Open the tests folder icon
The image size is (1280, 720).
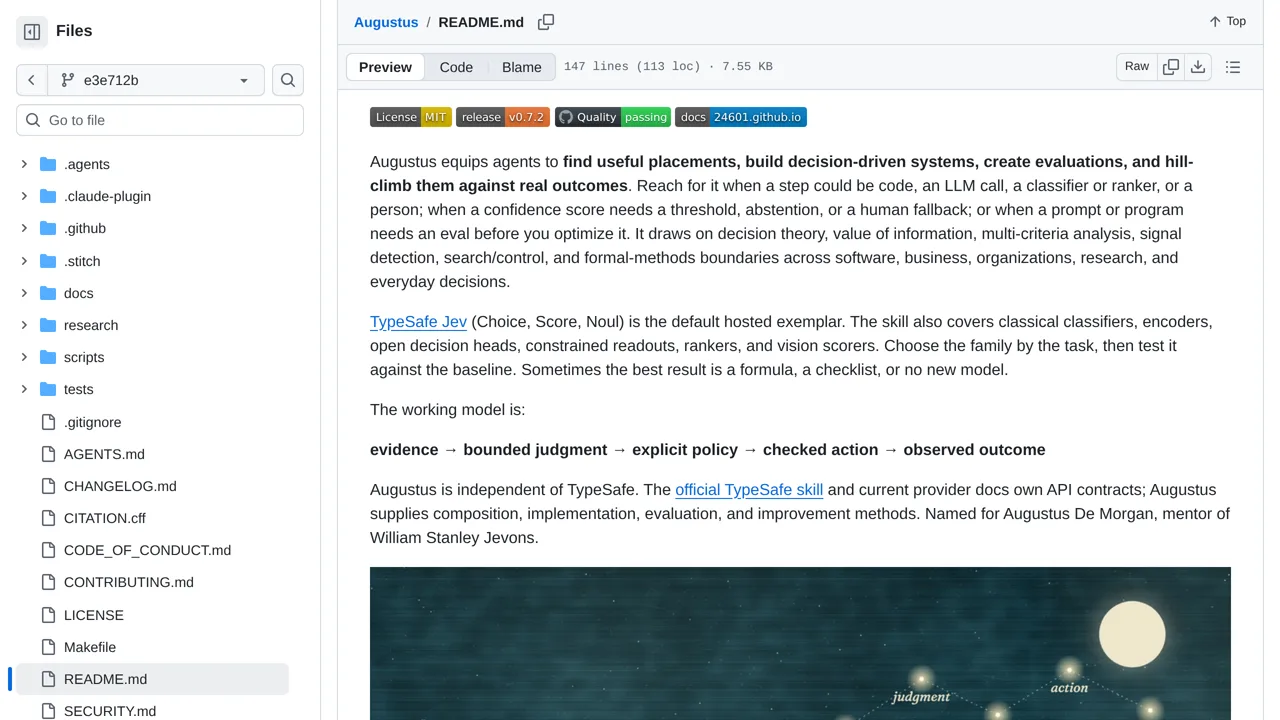pyautogui.click(x=48, y=389)
